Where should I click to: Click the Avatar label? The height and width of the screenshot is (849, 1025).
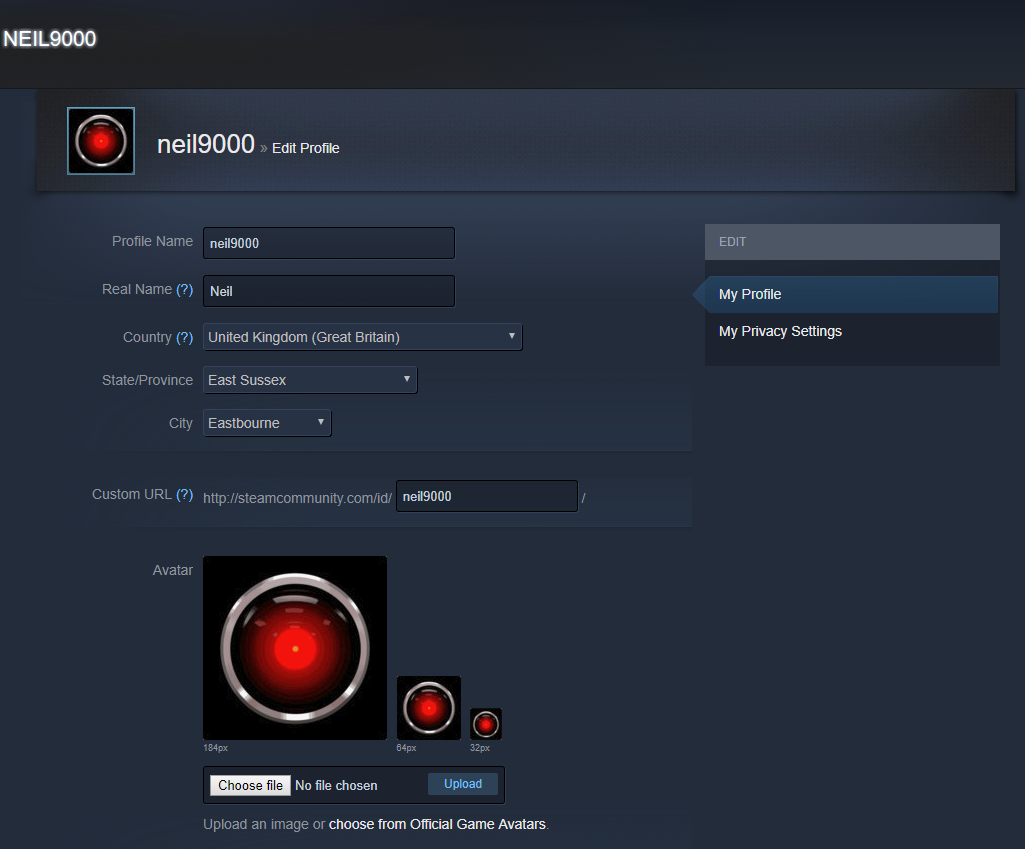point(173,570)
